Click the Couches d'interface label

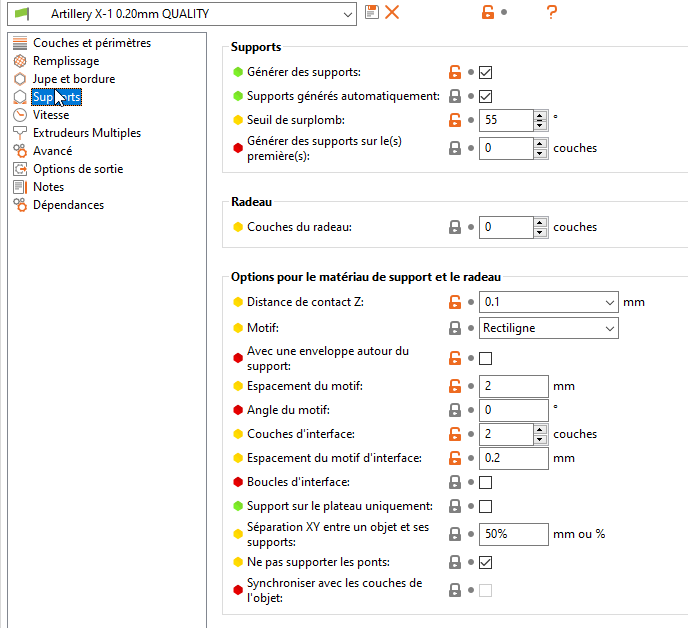(301, 434)
